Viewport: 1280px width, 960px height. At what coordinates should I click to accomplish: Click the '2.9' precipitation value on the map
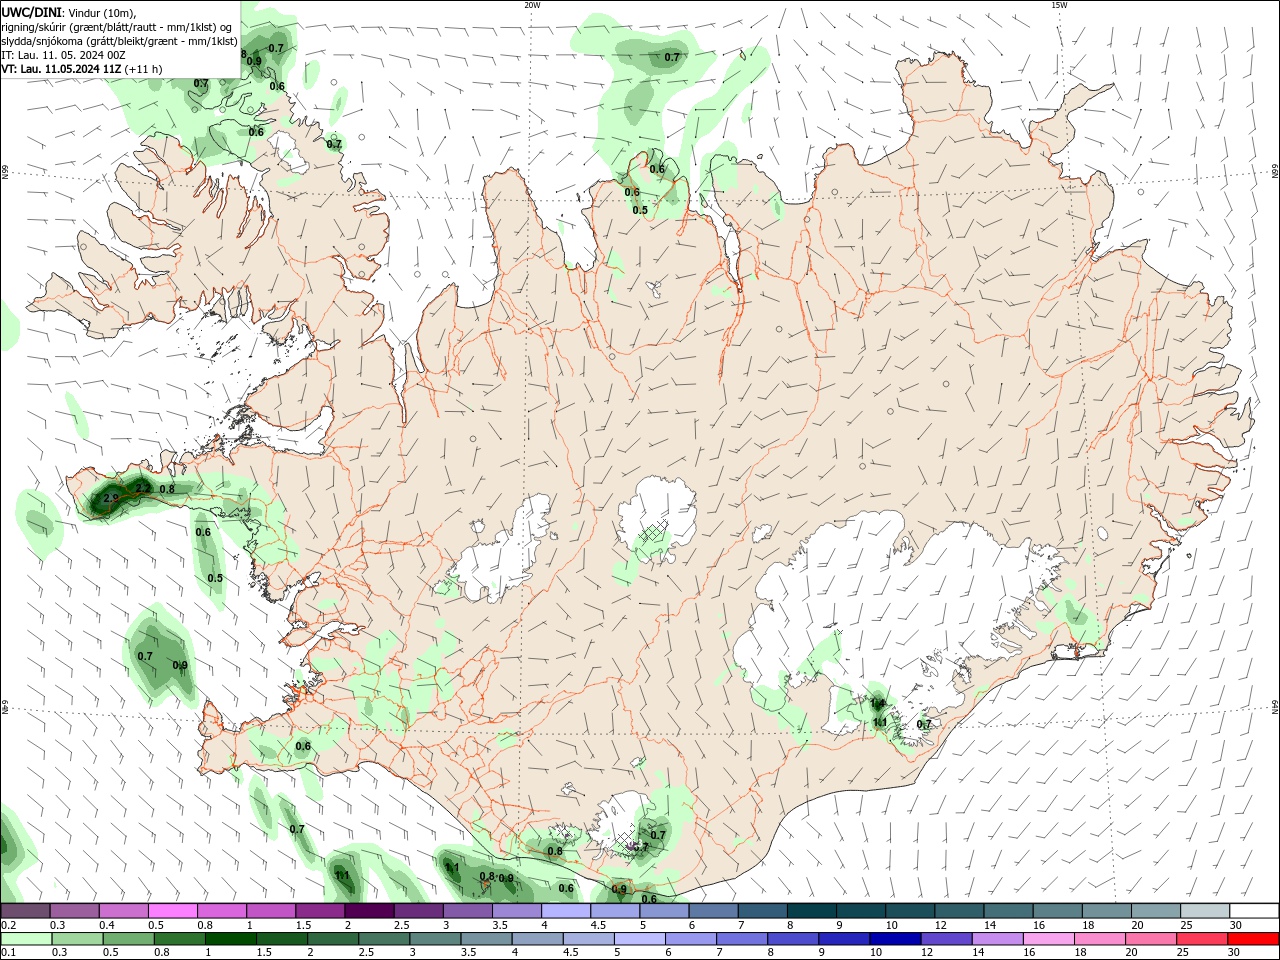point(111,498)
